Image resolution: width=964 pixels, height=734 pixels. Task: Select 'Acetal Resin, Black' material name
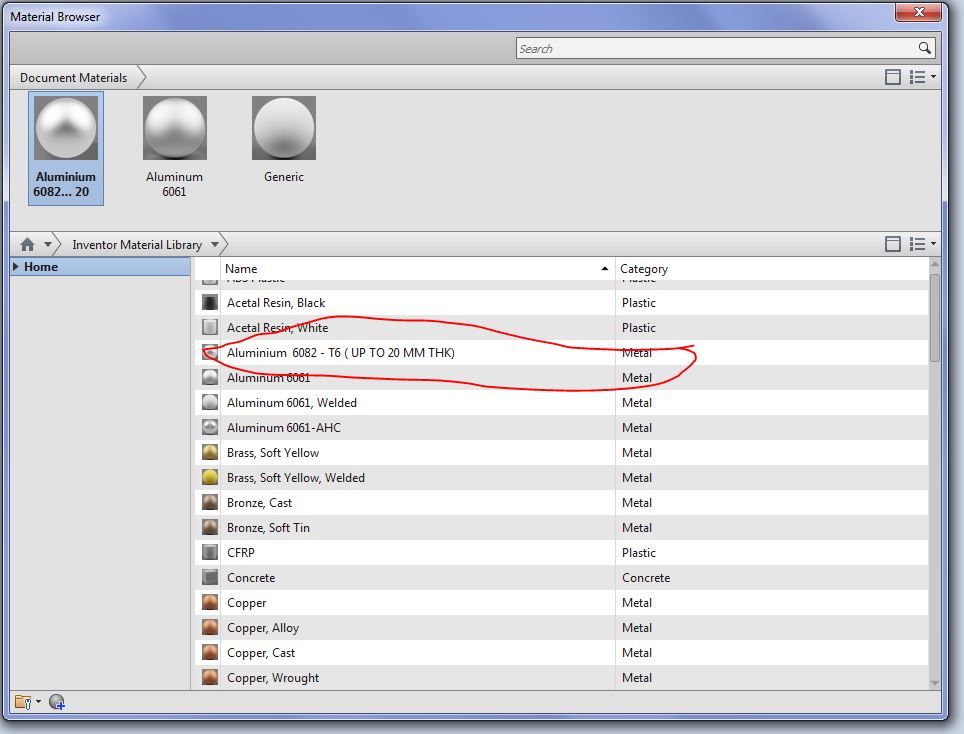point(276,302)
